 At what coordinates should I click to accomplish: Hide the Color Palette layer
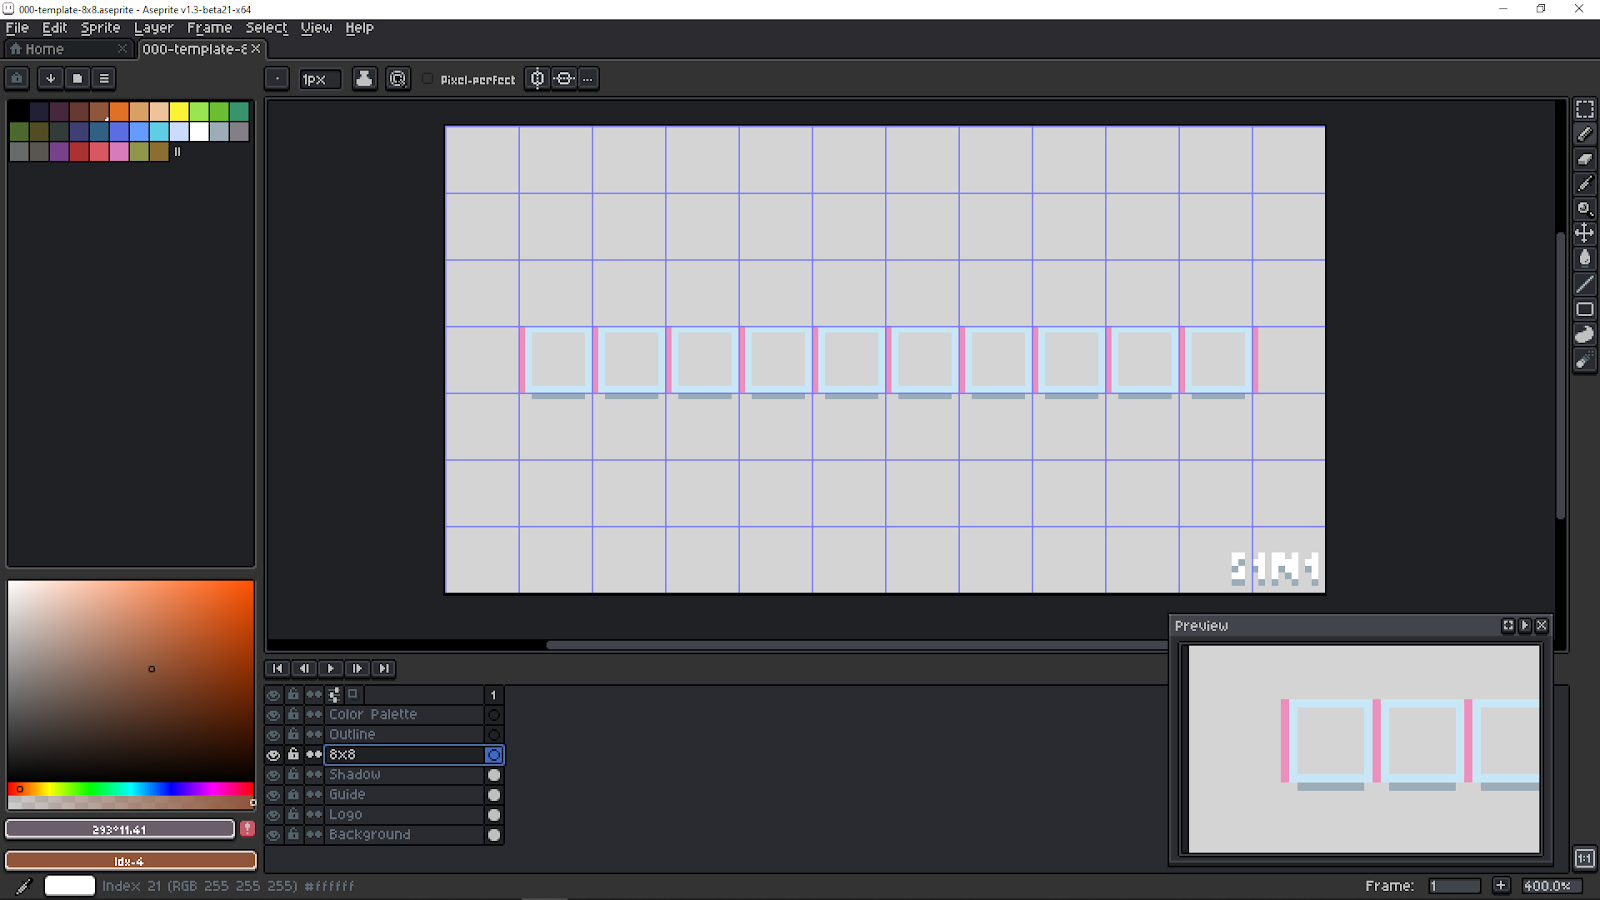pyautogui.click(x=273, y=715)
